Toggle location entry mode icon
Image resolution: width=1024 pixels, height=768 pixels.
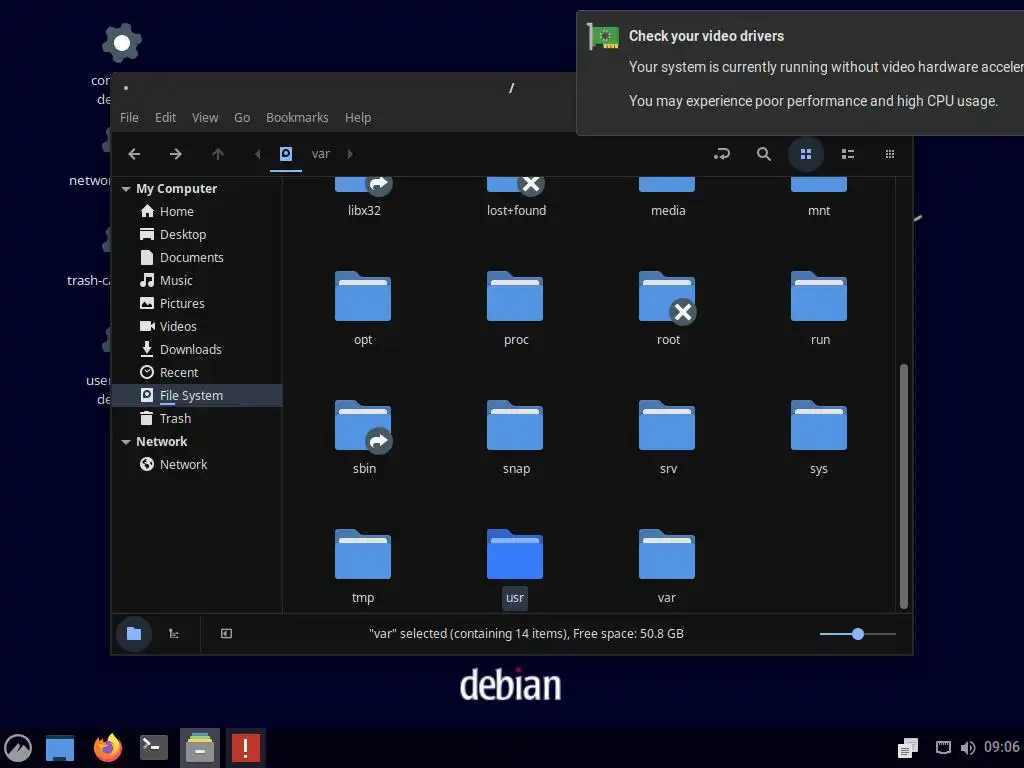pyautogui.click(x=722, y=154)
